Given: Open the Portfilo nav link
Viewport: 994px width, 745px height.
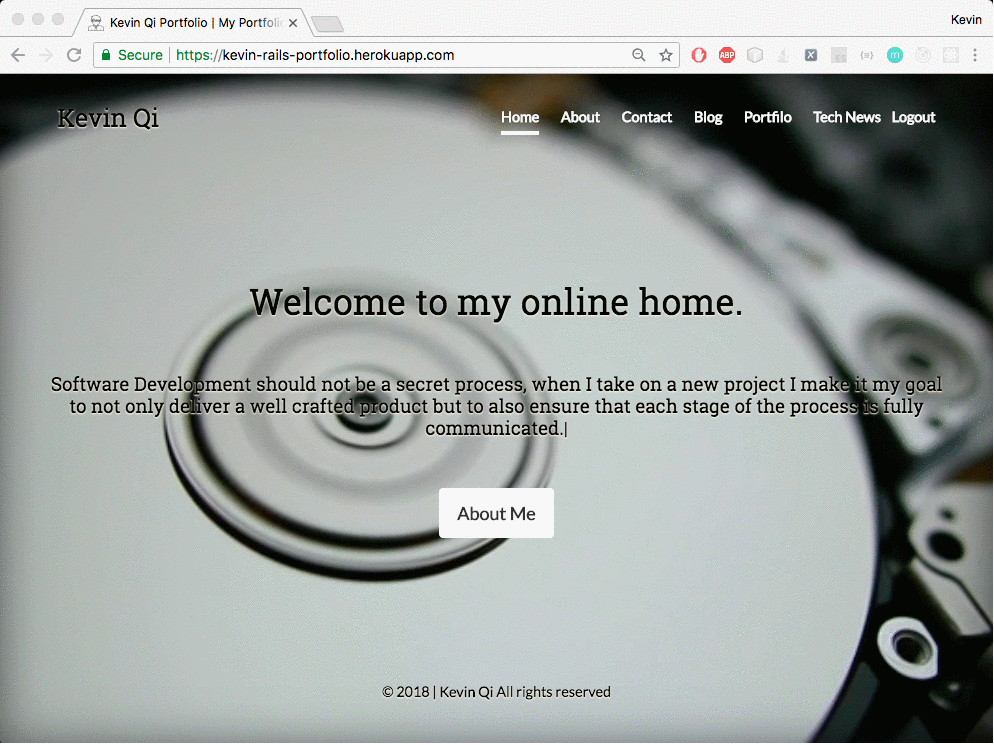Looking at the screenshot, I should pos(768,117).
